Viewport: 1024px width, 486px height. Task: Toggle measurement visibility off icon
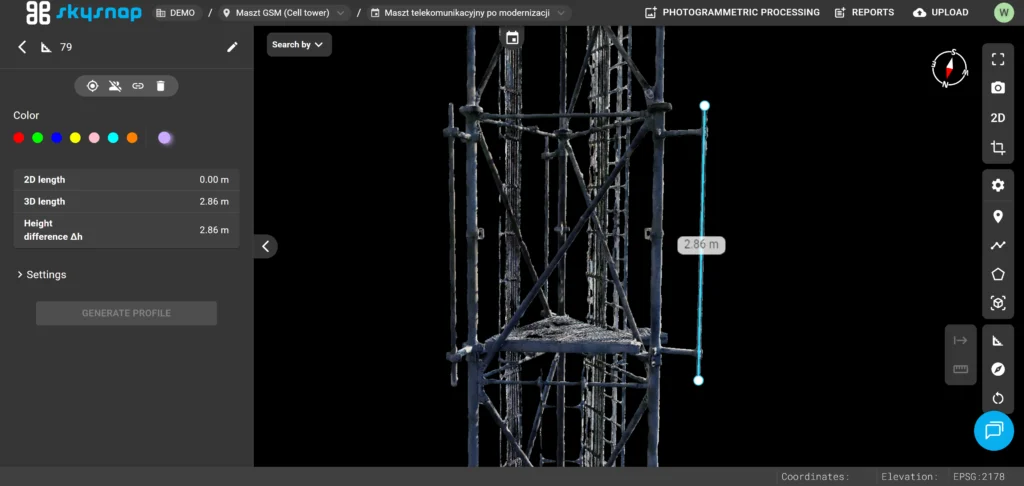(115, 86)
